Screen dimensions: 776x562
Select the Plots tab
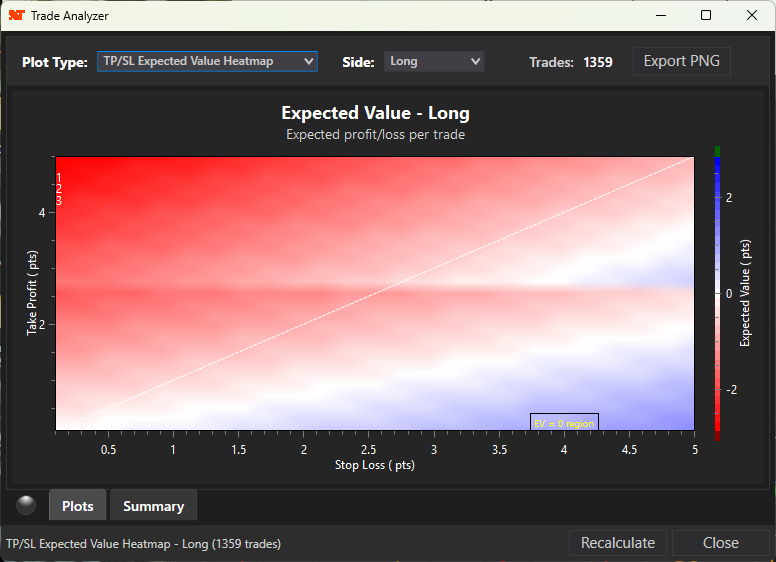(78, 506)
